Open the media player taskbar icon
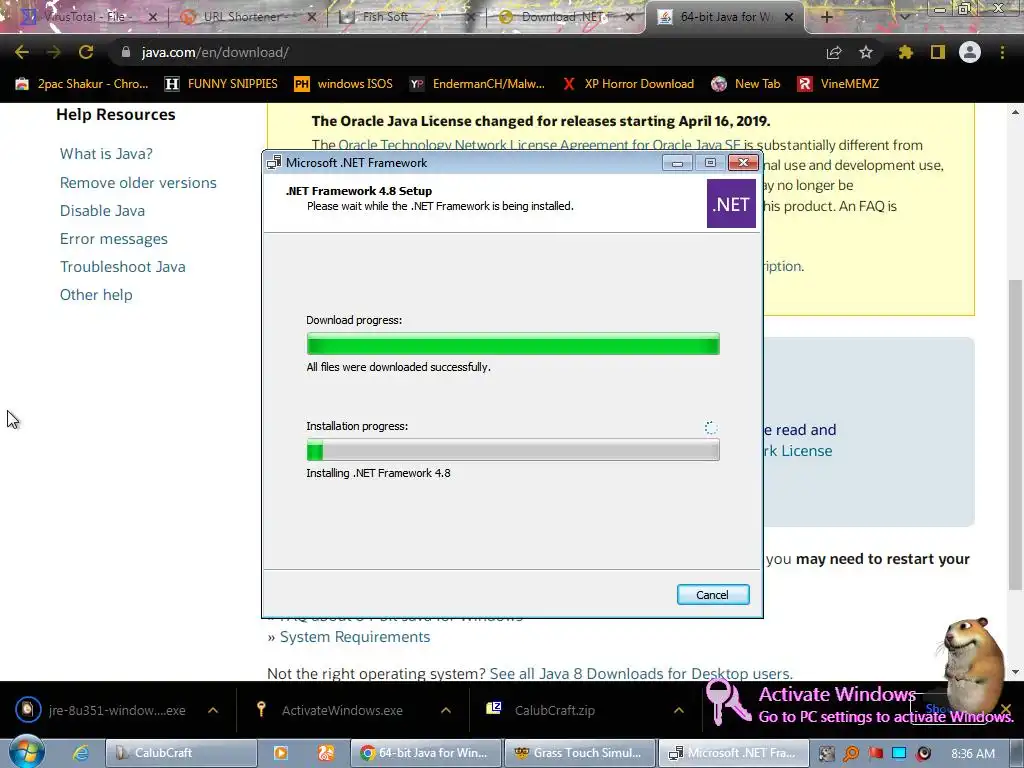This screenshot has width=1024, height=768. pyautogui.click(x=281, y=753)
